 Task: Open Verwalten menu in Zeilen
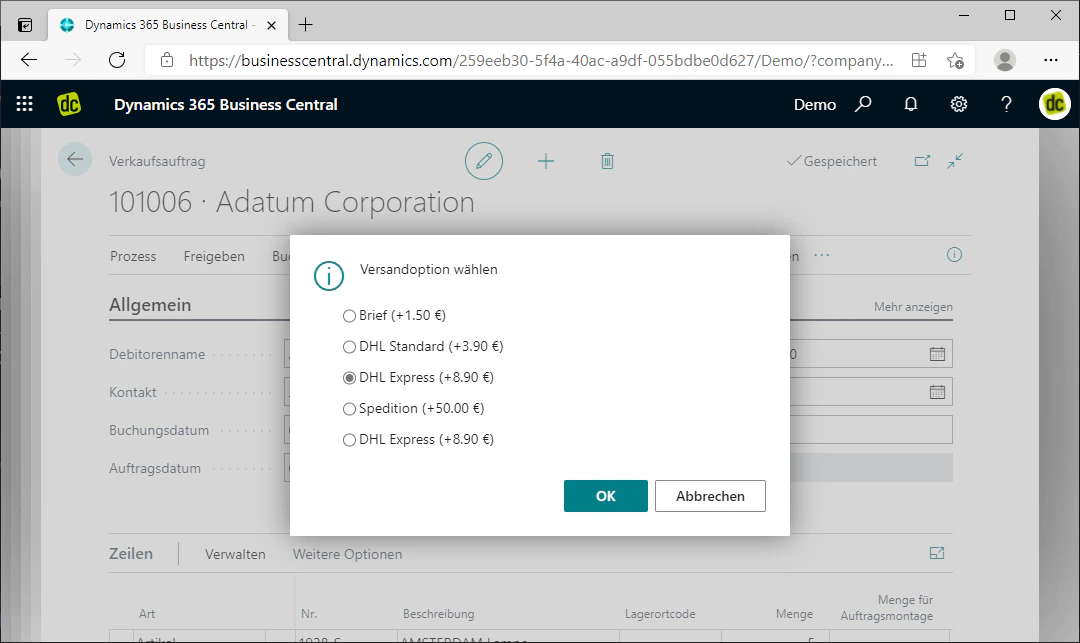(x=235, y=554)
